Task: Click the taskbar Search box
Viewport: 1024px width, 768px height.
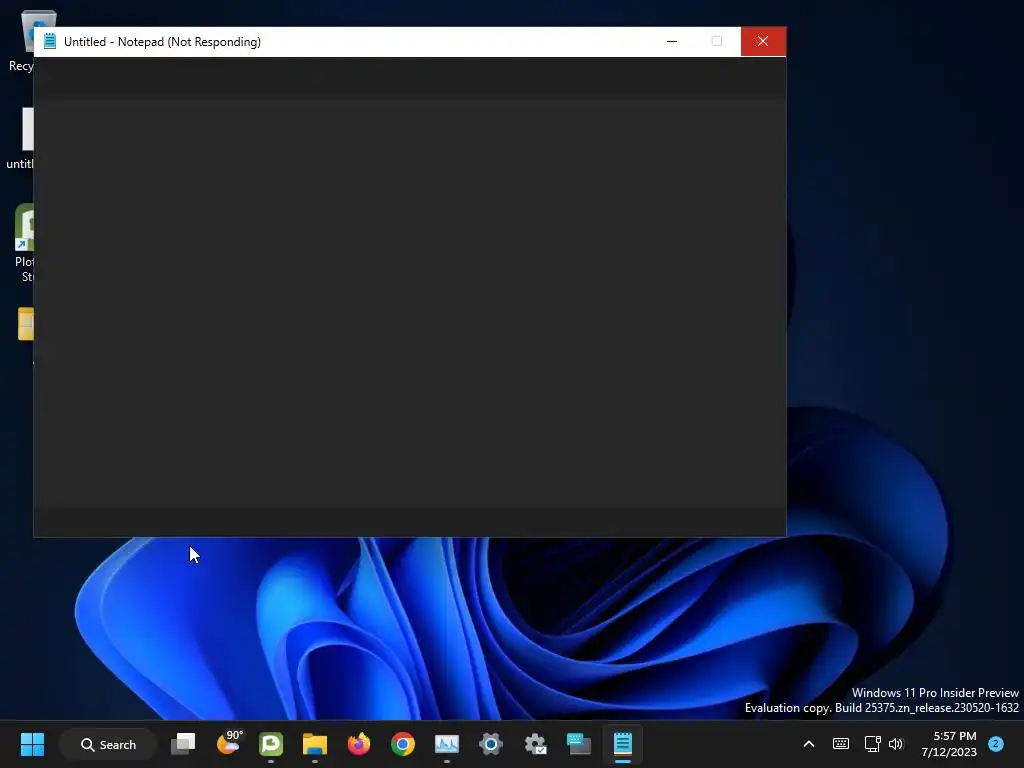Action: pos(108,744)
